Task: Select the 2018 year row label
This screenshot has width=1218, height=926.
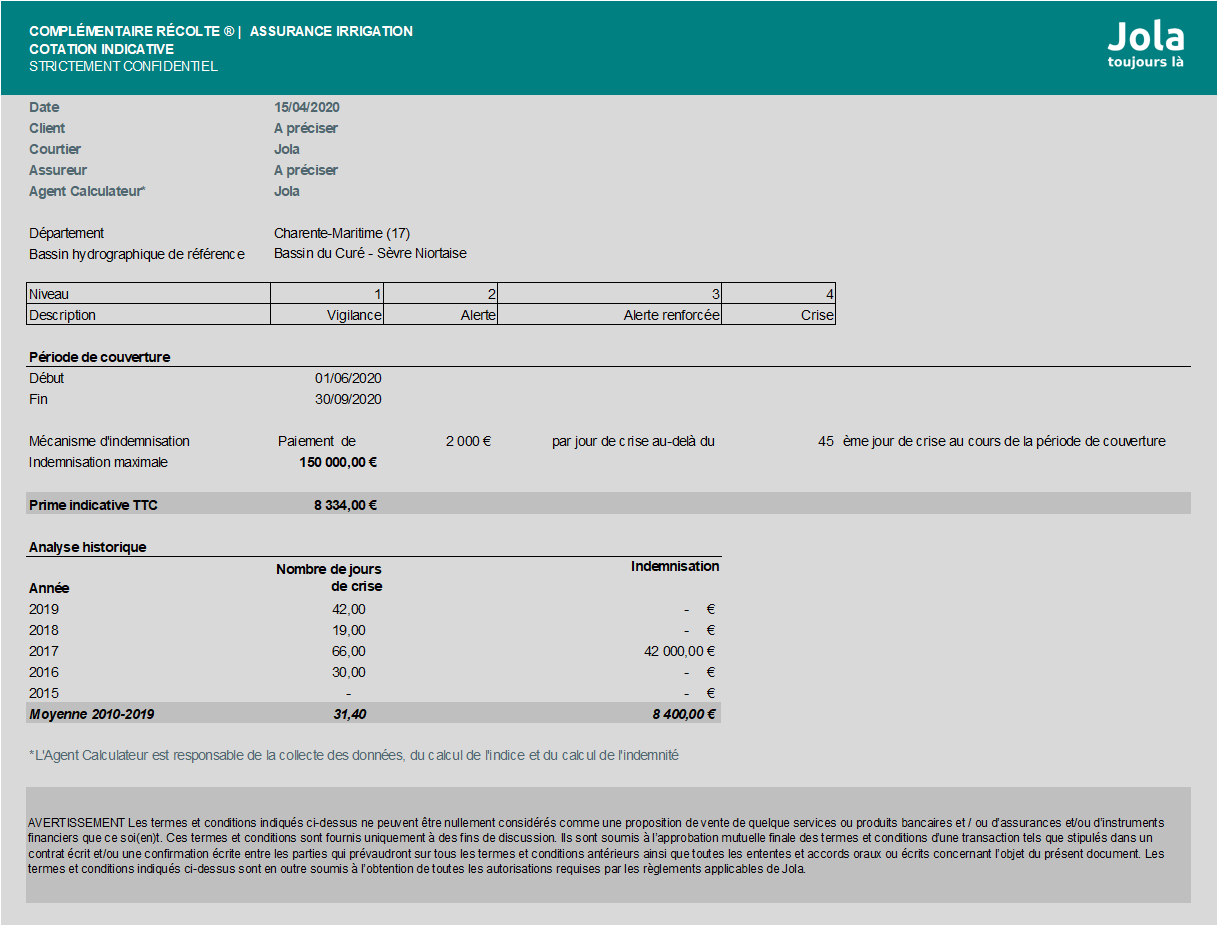Action: point(44,630)
